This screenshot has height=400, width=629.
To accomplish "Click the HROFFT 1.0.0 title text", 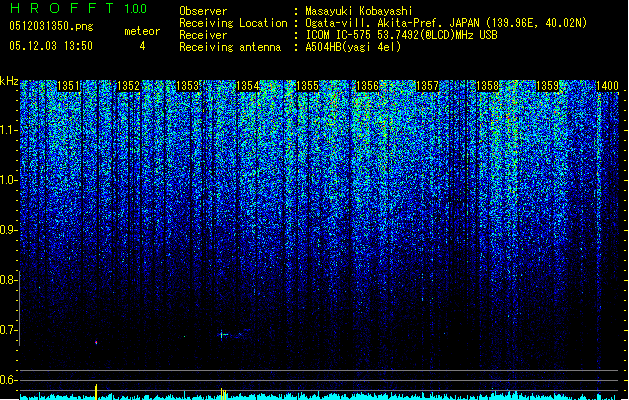I will (x=78, y=8).
